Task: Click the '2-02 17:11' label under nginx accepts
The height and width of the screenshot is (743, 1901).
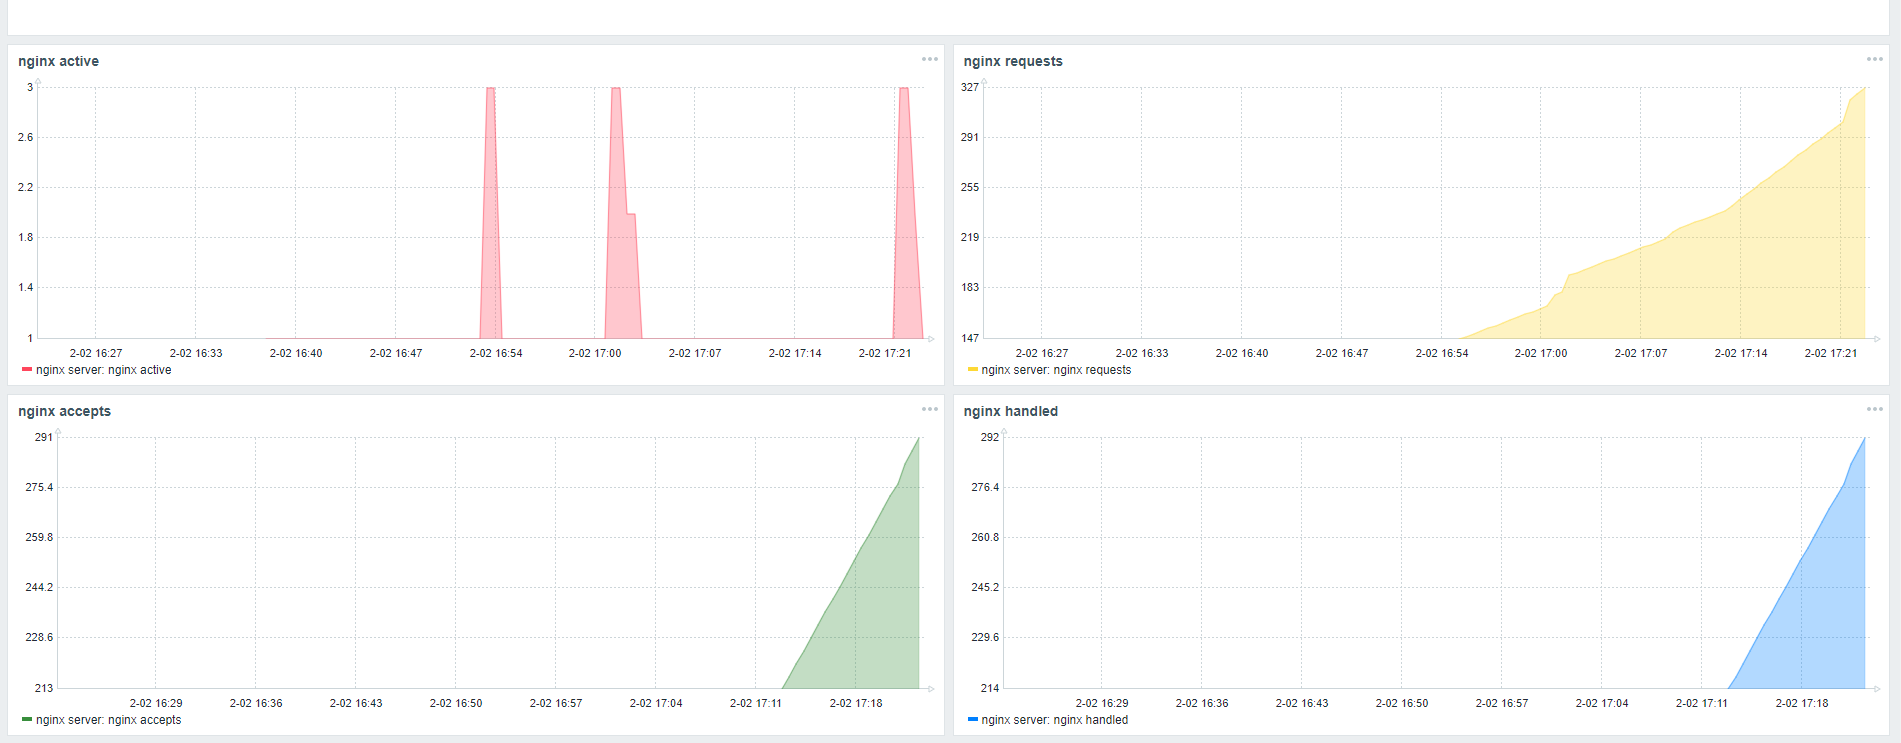Action: (756, 703)
